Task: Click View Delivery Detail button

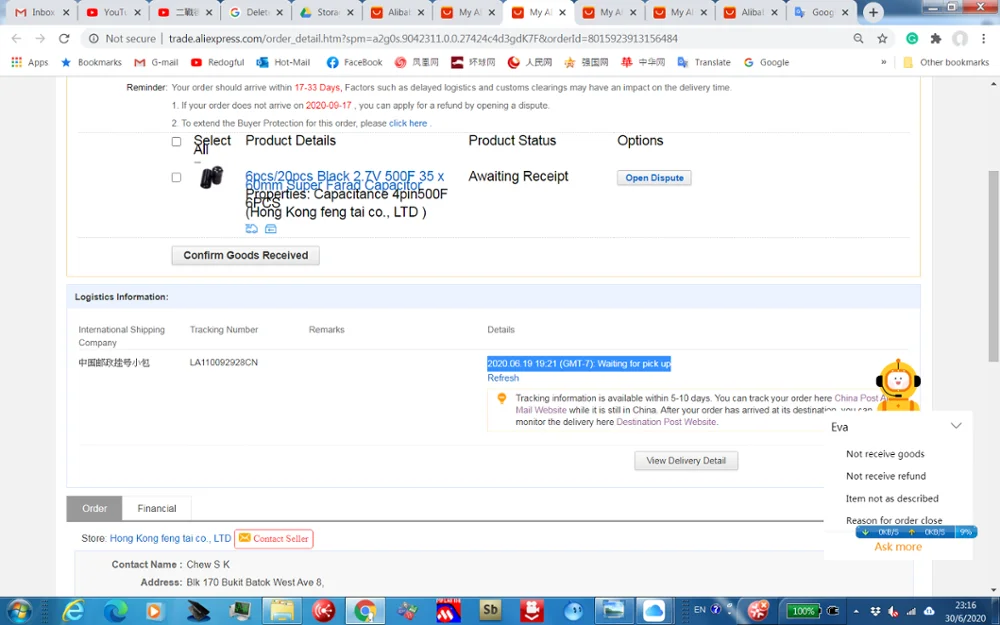Action: [686, 460]
